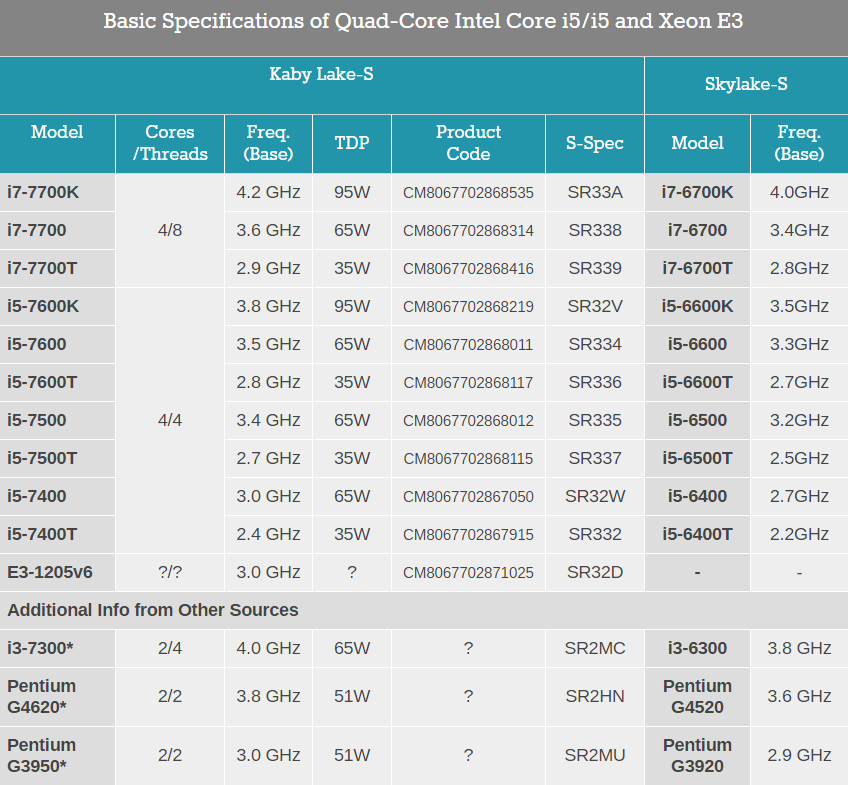Viewport: 848px width, 785px height.
Task: Click the Pentium G3920 Skylake cell
Action: point(697,756)
